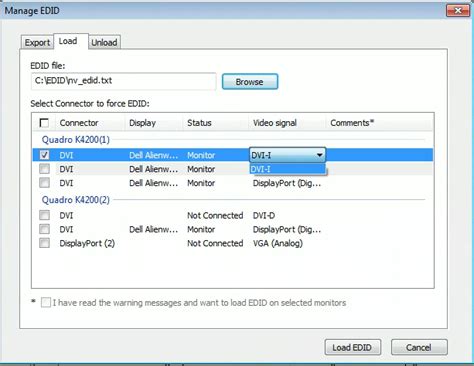Select the Load tab
The width and height of the screenshot is (474, 366).
(68, 41)
